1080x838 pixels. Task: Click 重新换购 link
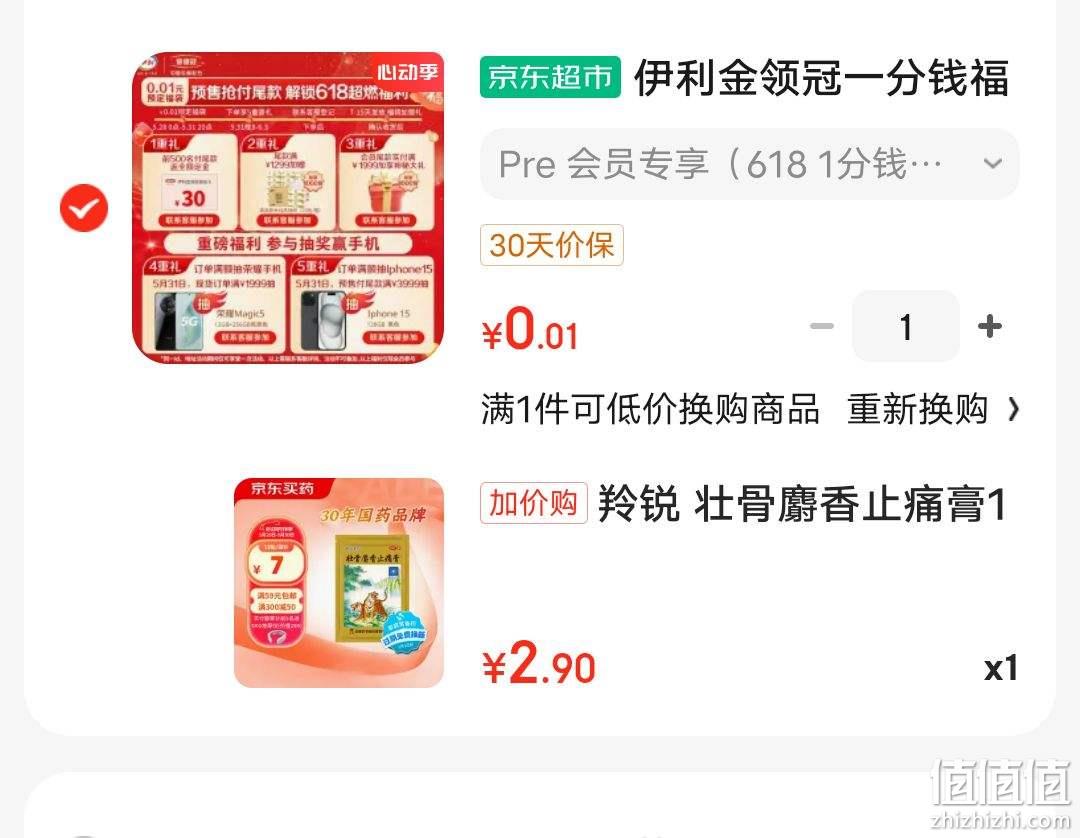tap(917, 410)
